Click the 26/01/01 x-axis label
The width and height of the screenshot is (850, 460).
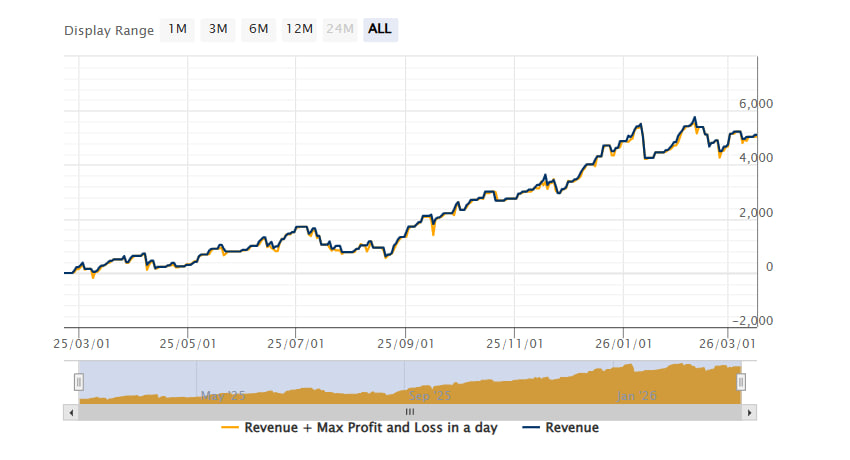point(623,344)
